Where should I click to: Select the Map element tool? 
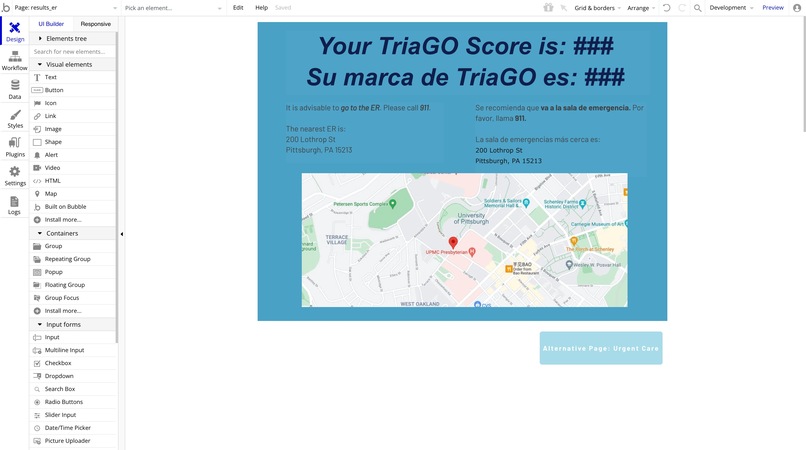[73, 194]
